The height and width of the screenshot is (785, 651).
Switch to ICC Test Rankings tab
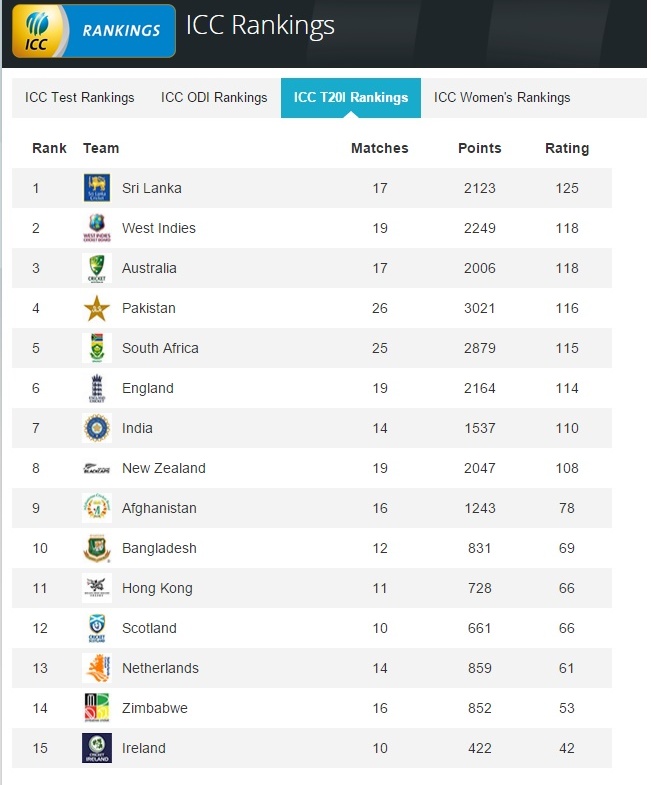tap(80, 98)
